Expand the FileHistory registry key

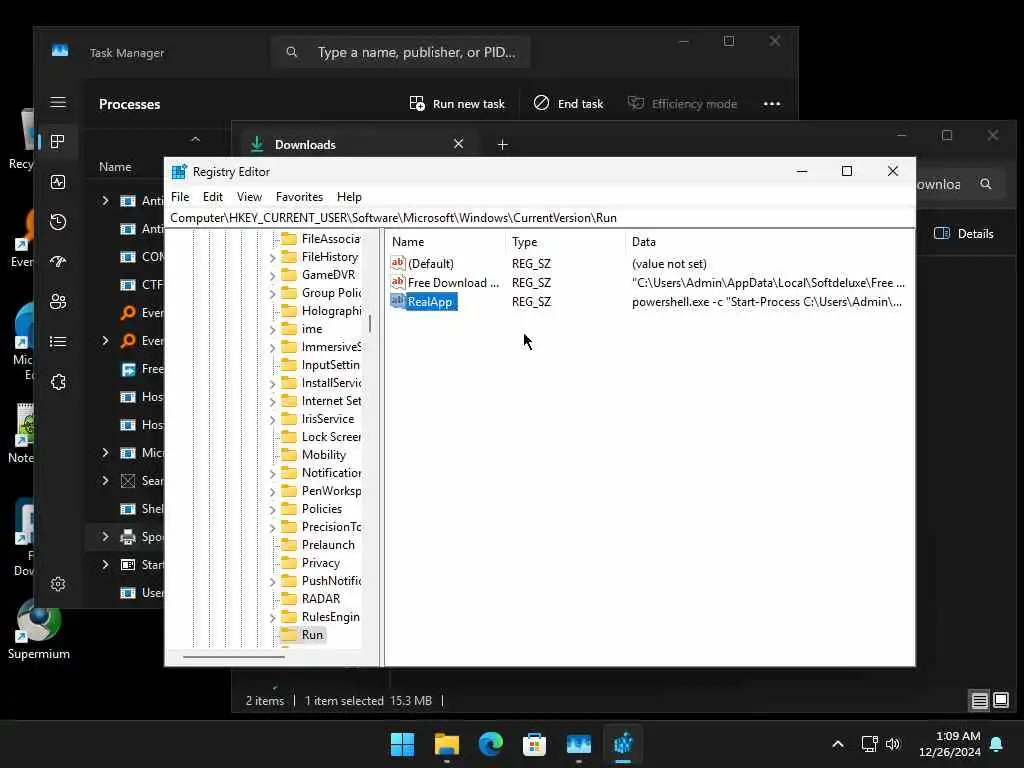(272, 258)
